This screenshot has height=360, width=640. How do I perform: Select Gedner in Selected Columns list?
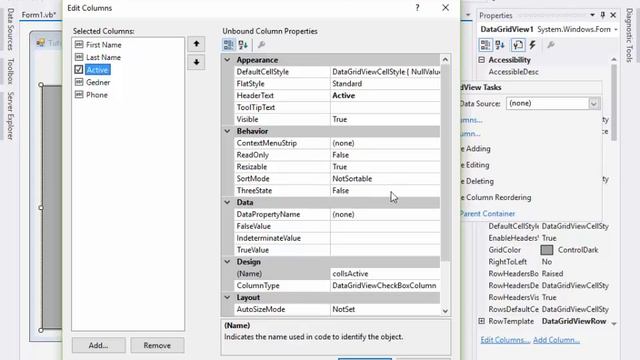[x=98, y=82]
